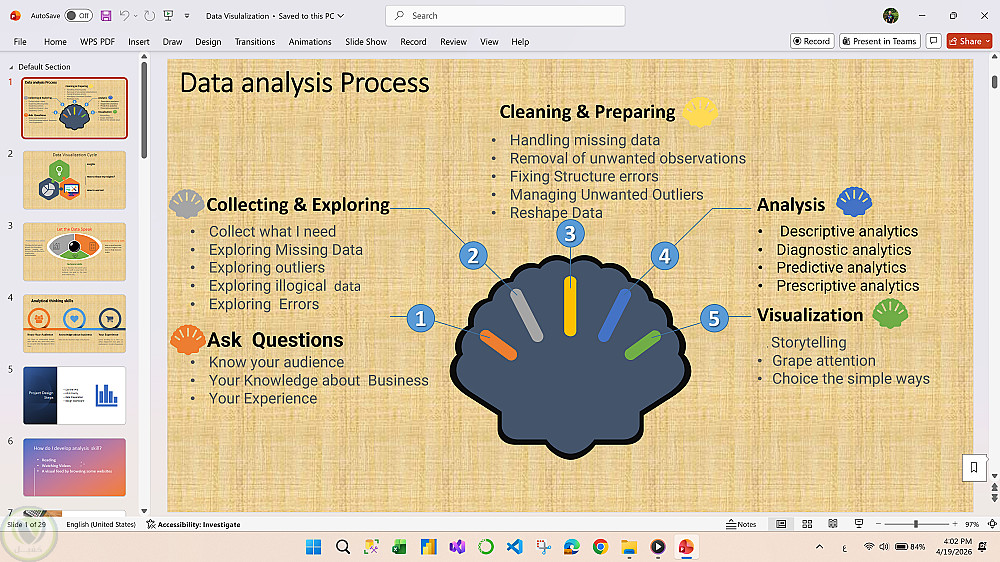Adjust the zoom slider handle

916,524
